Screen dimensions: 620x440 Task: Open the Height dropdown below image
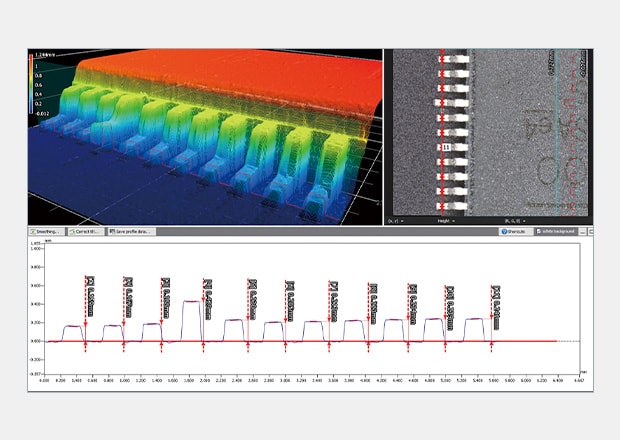tap(446, 219)
